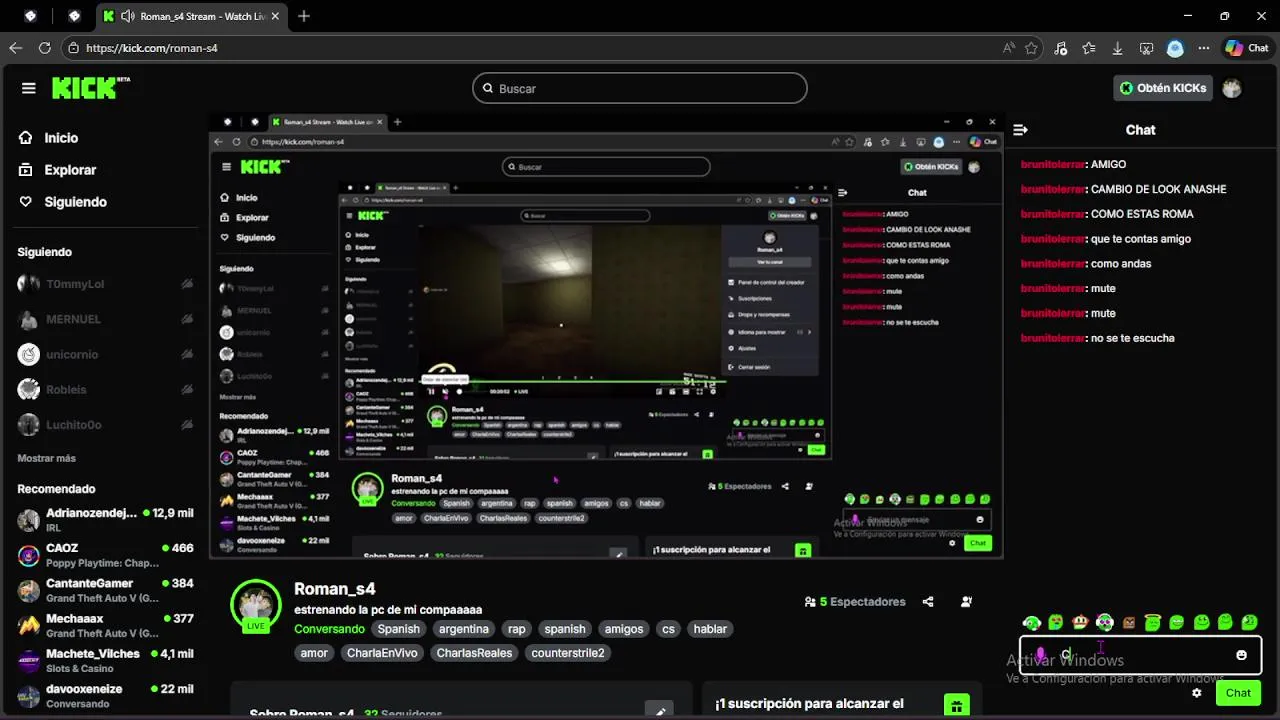Insert the first green headset emote

pos(1032,623)
